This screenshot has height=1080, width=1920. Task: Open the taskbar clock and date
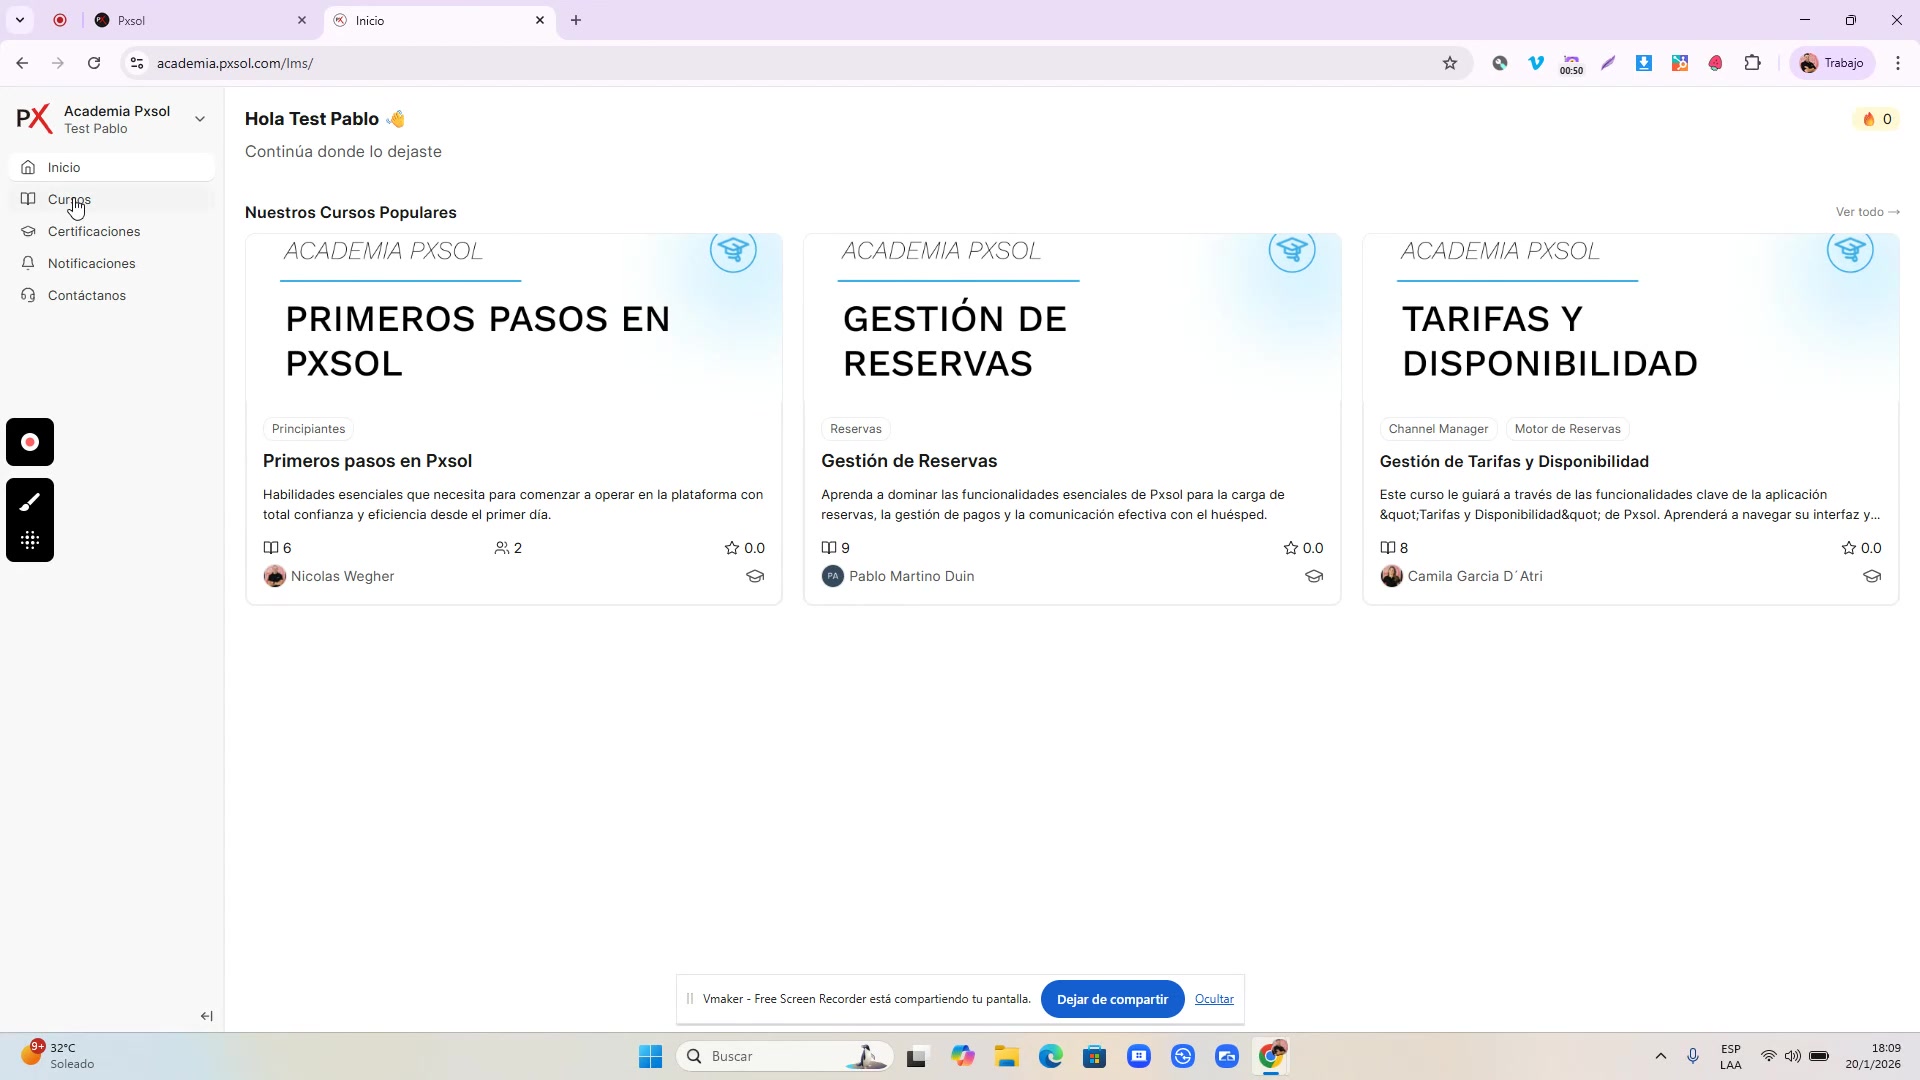tap(1873, 1056)
